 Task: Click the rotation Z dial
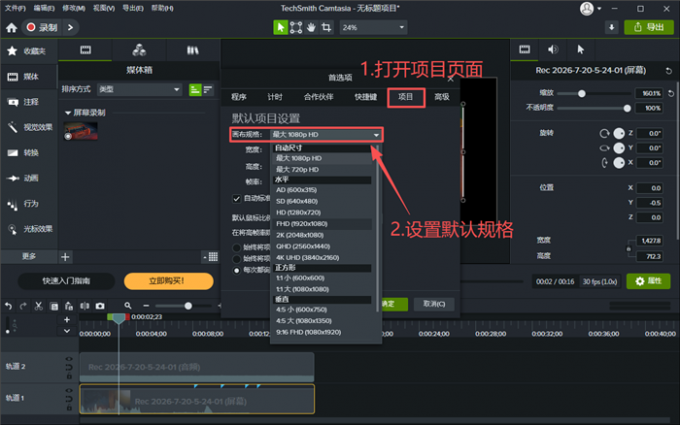click(x=619, y=133)
